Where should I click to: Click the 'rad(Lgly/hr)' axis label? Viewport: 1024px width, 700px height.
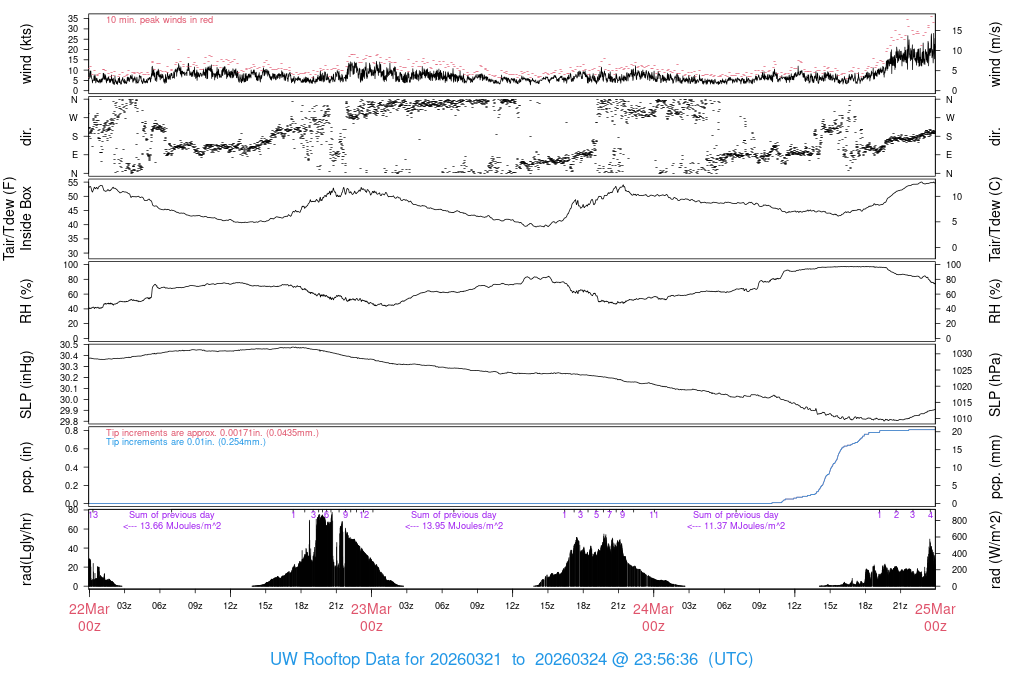26,549
